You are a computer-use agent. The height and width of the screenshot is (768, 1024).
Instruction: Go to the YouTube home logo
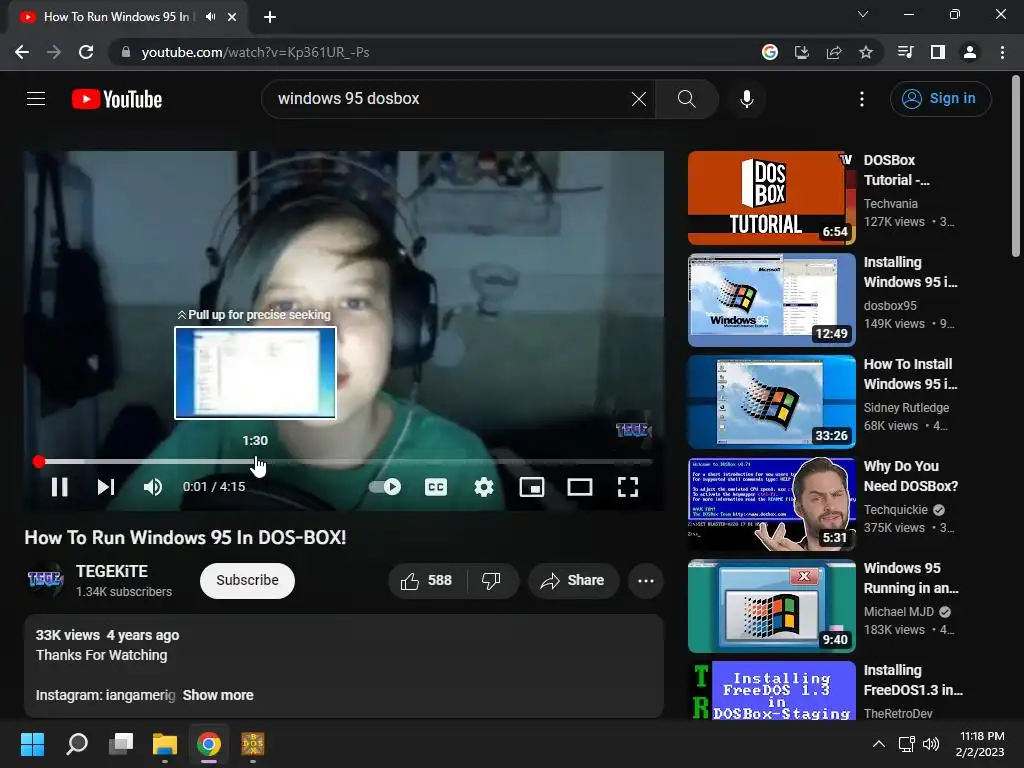117,99
